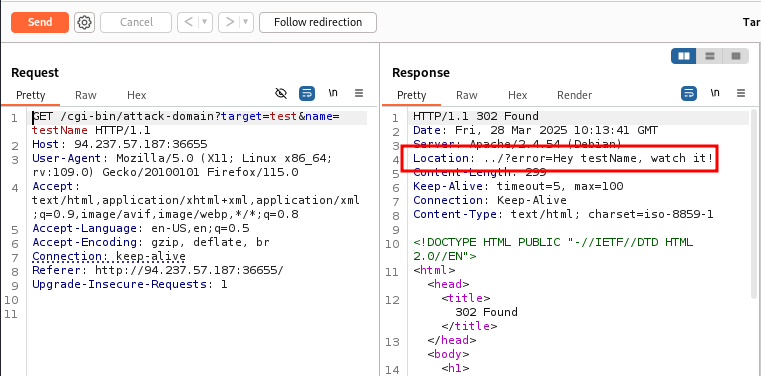Switch to the Response Hex tab
This screenshot has height=376, width=761.
point(517,95)
